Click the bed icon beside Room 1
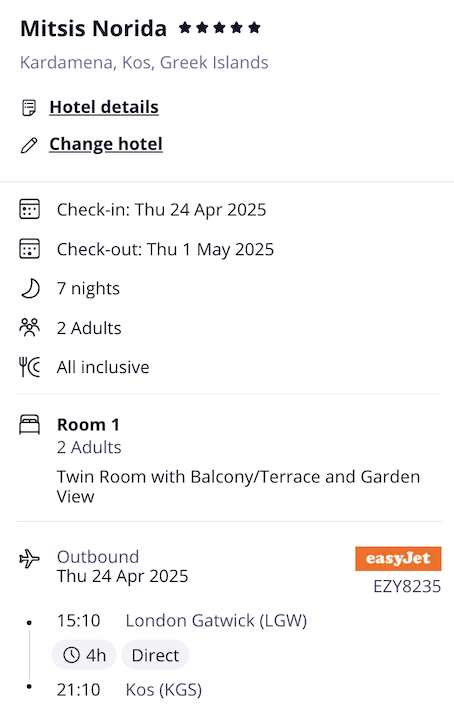 [29, 425]
